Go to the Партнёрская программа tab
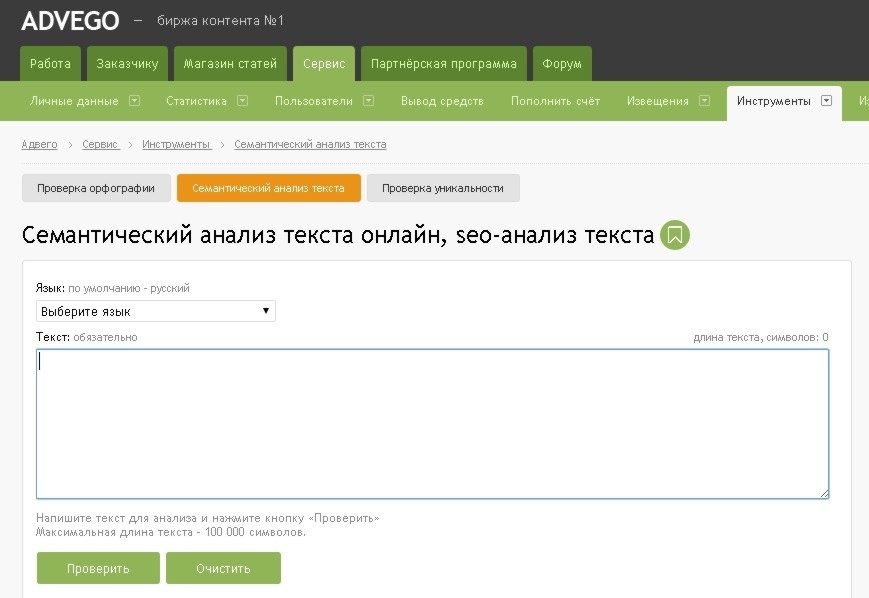 [x=443, y=64]
